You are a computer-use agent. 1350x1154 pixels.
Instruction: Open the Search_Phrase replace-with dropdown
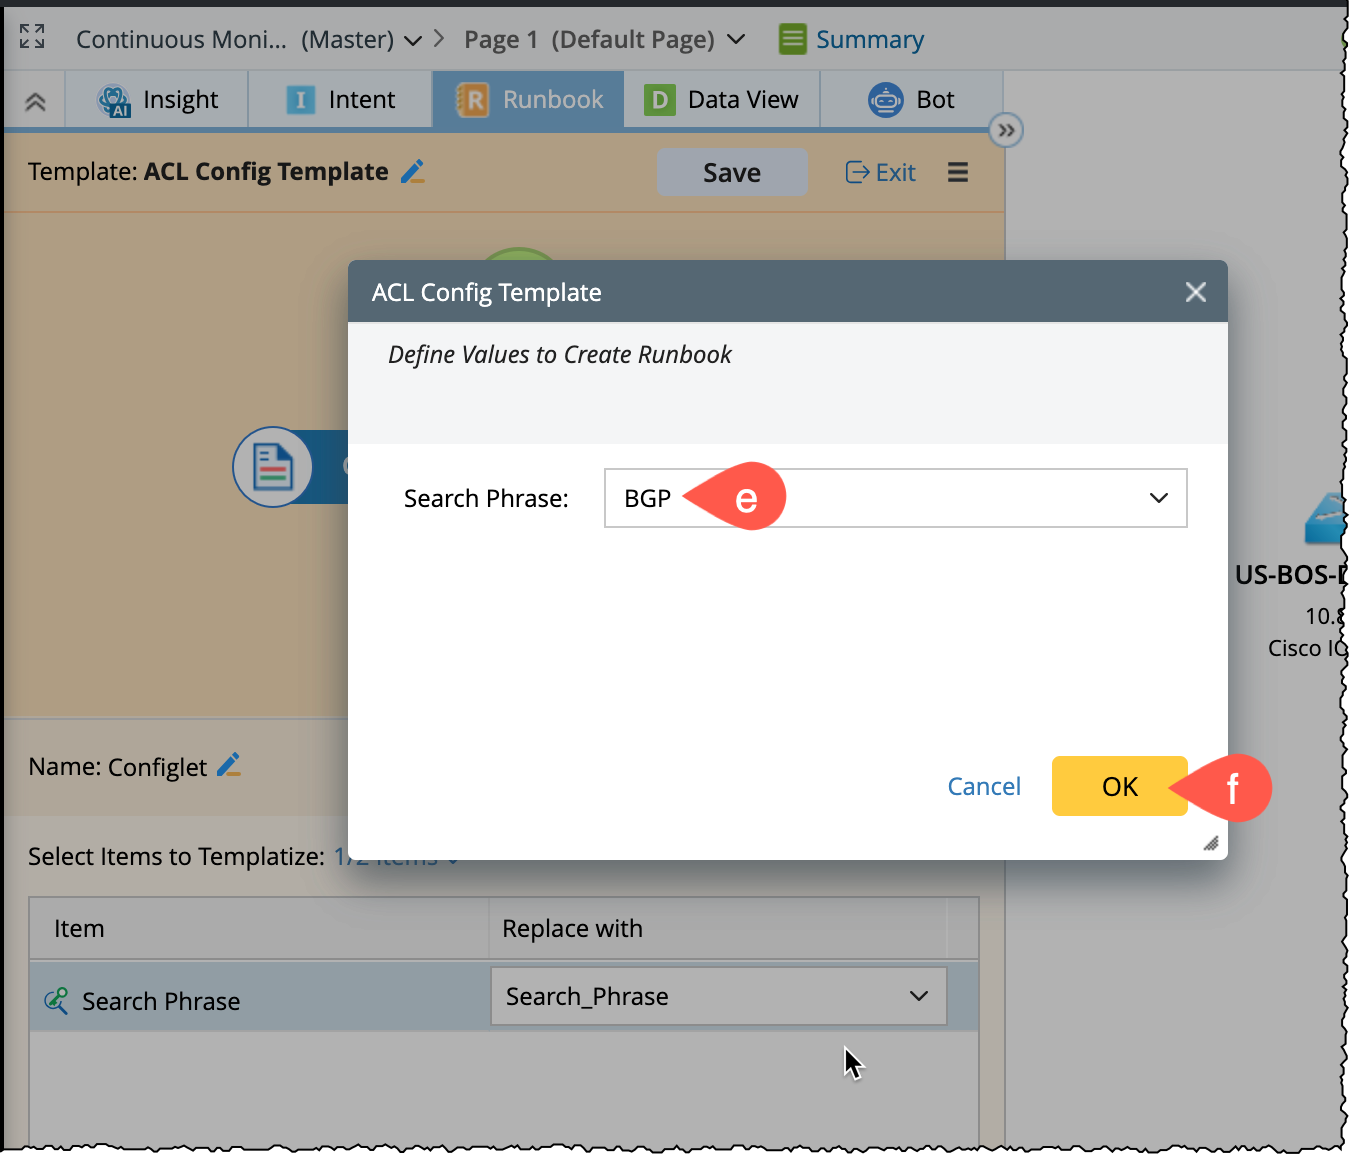[918, 996]
